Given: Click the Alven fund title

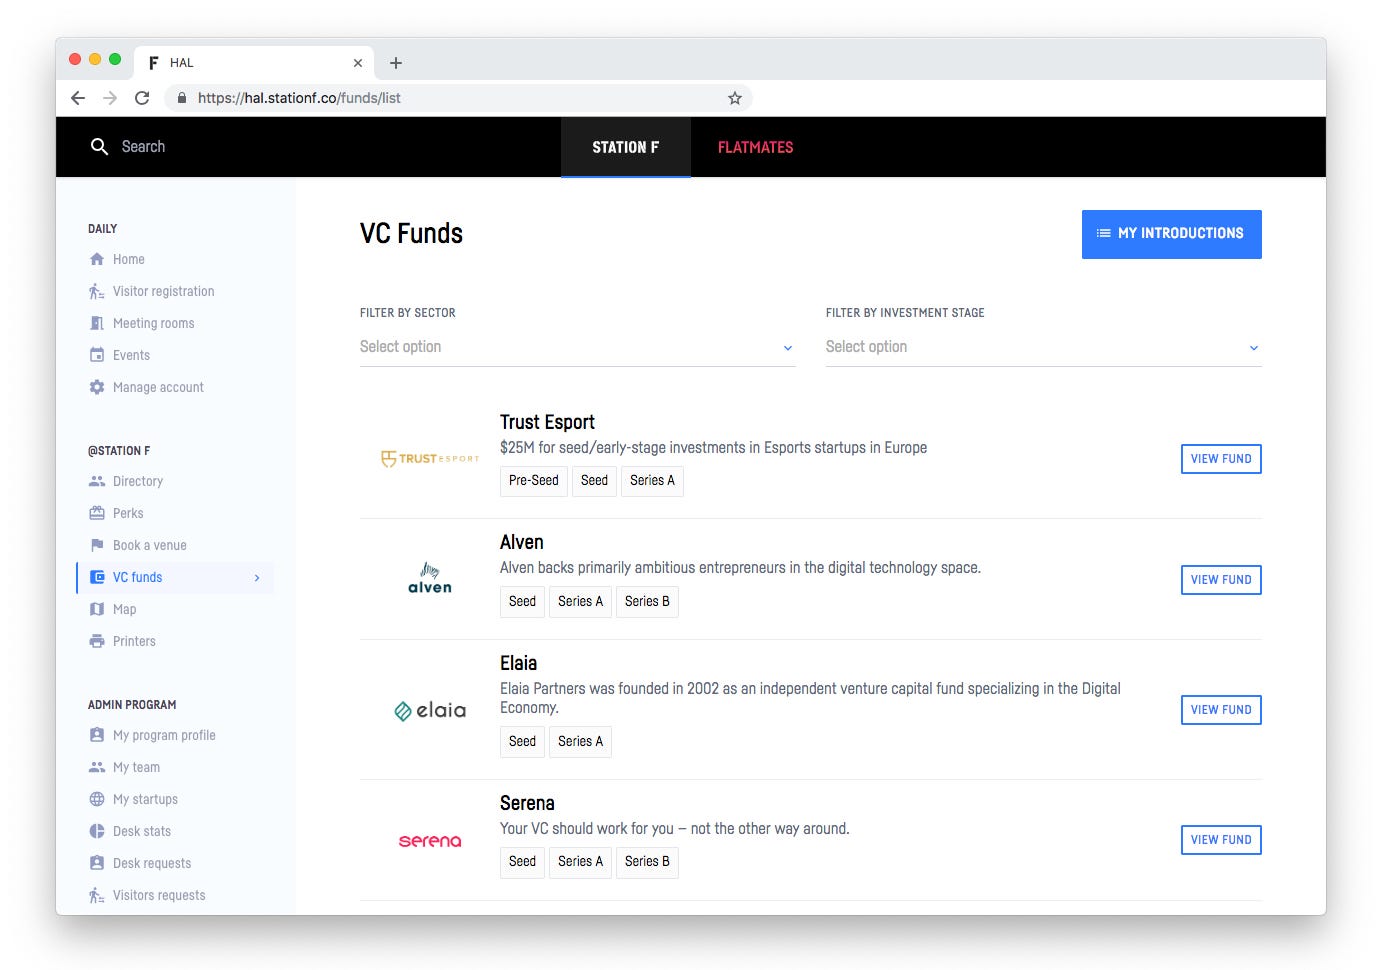Looking at the screenshot, I should coord(522,542).
